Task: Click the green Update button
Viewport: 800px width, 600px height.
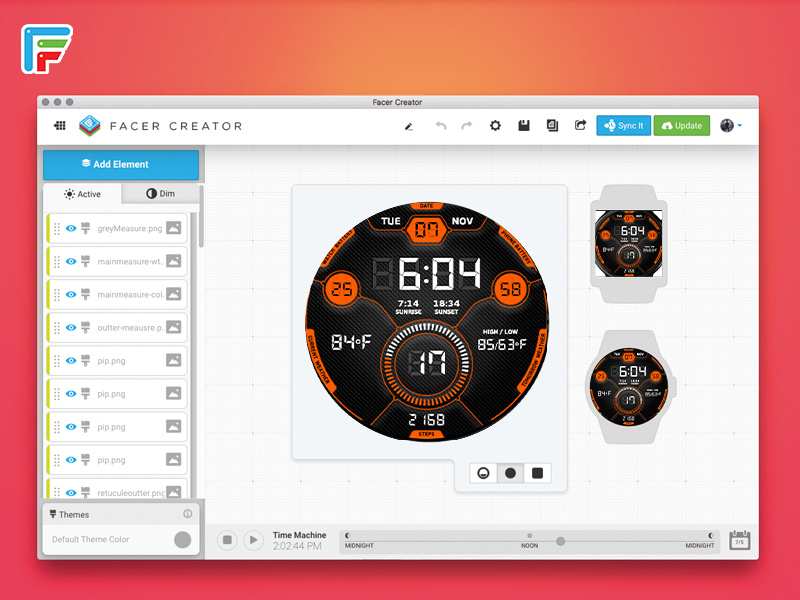Action: tap(682, 126)
